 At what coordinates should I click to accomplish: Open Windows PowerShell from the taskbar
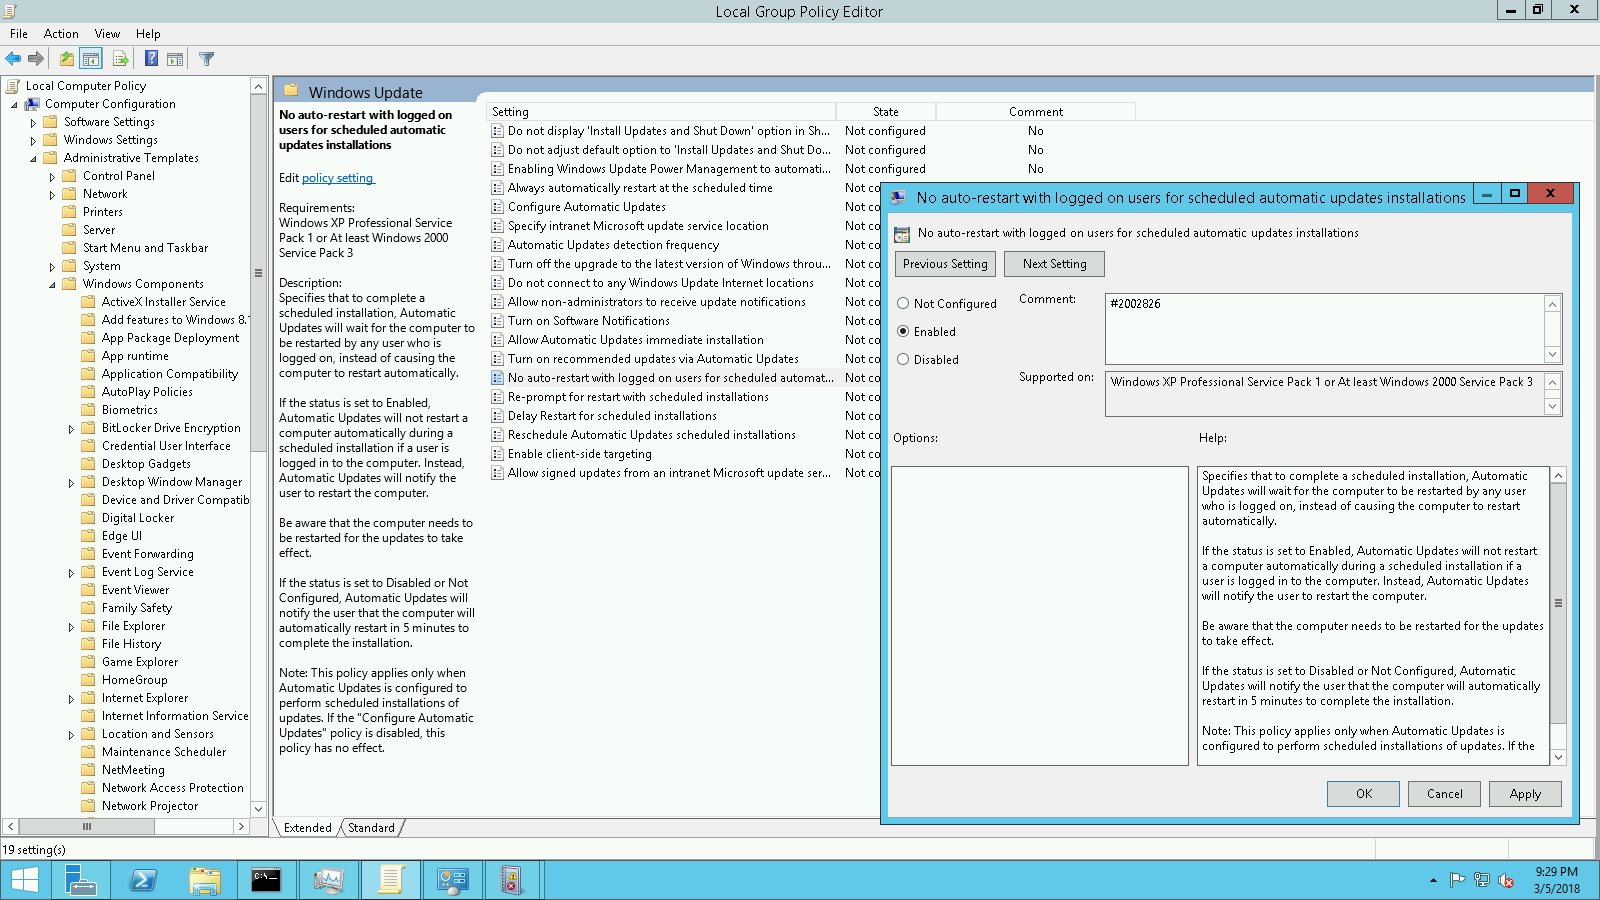click(x=142, y=879)
